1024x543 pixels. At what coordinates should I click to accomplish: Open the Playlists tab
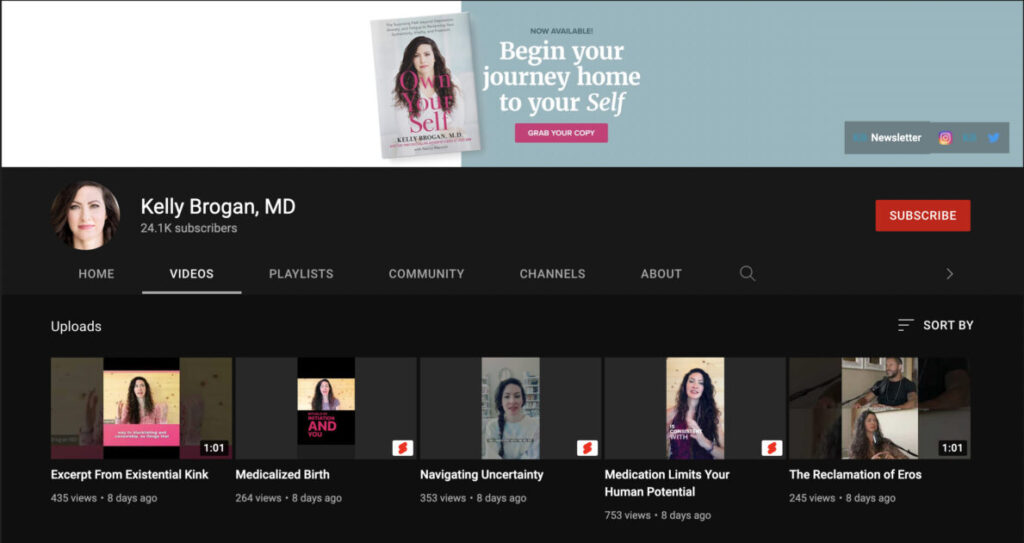(301, 274)
